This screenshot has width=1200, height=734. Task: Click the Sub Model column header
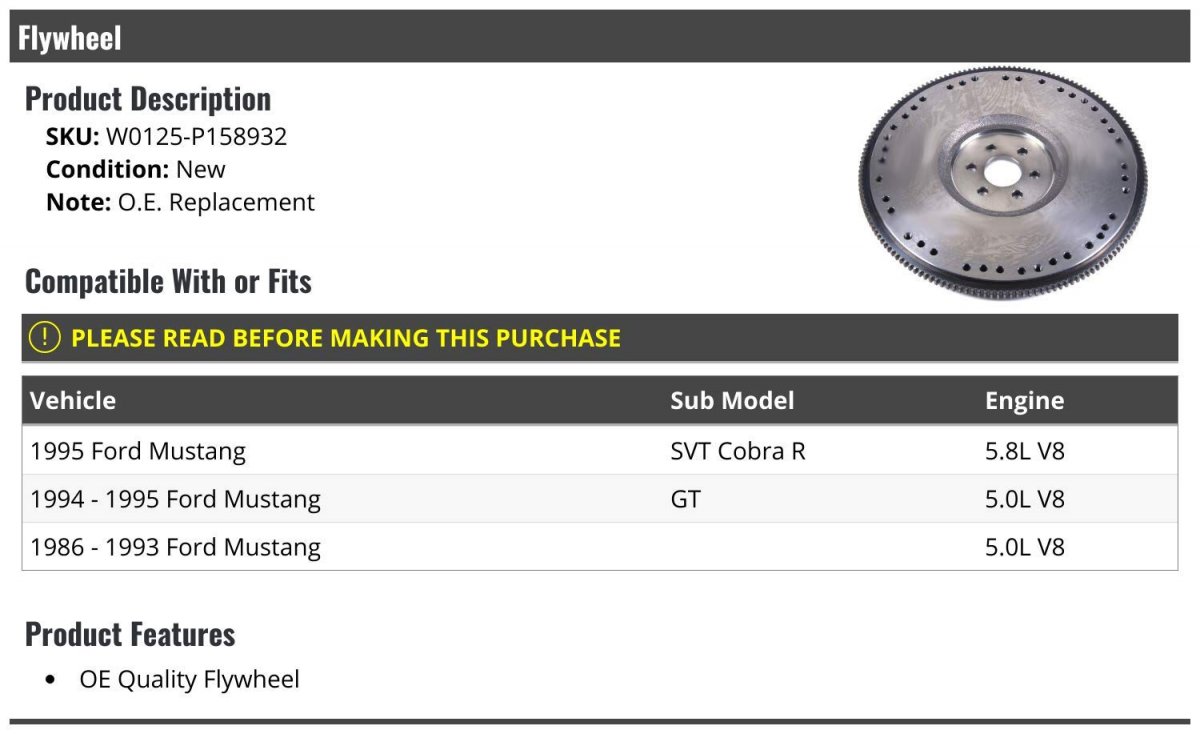[x=732, y=401]
